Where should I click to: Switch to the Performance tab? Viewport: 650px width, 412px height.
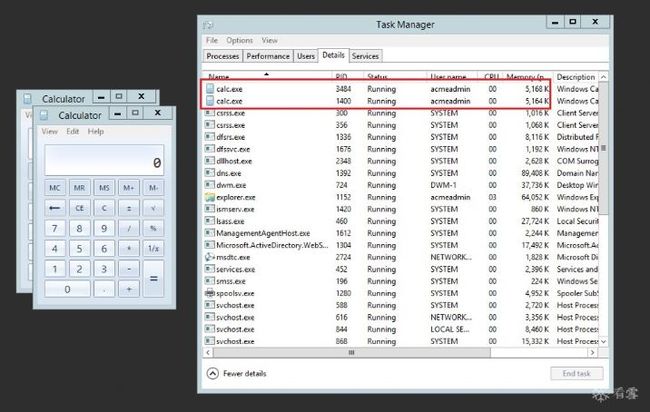pyautogui.click(x=268, y=56)
